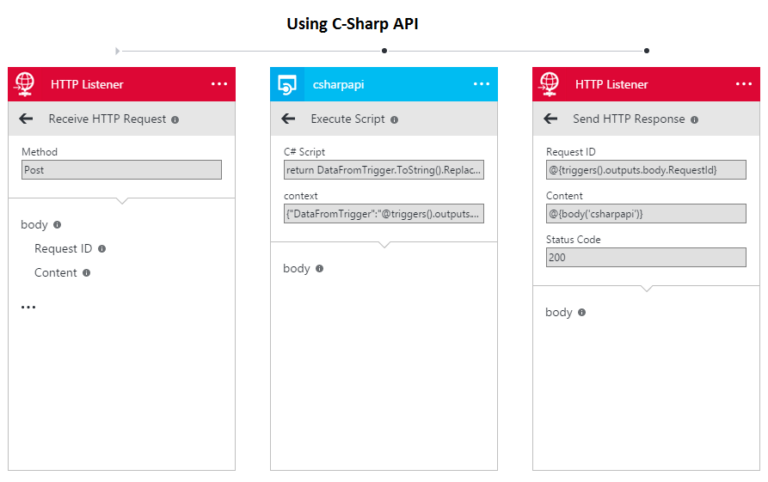Screen dimensions: 768x482
Task: Click the flow connector dot above csharpapi
Action: pyautogui.click(x=384, y=50)
